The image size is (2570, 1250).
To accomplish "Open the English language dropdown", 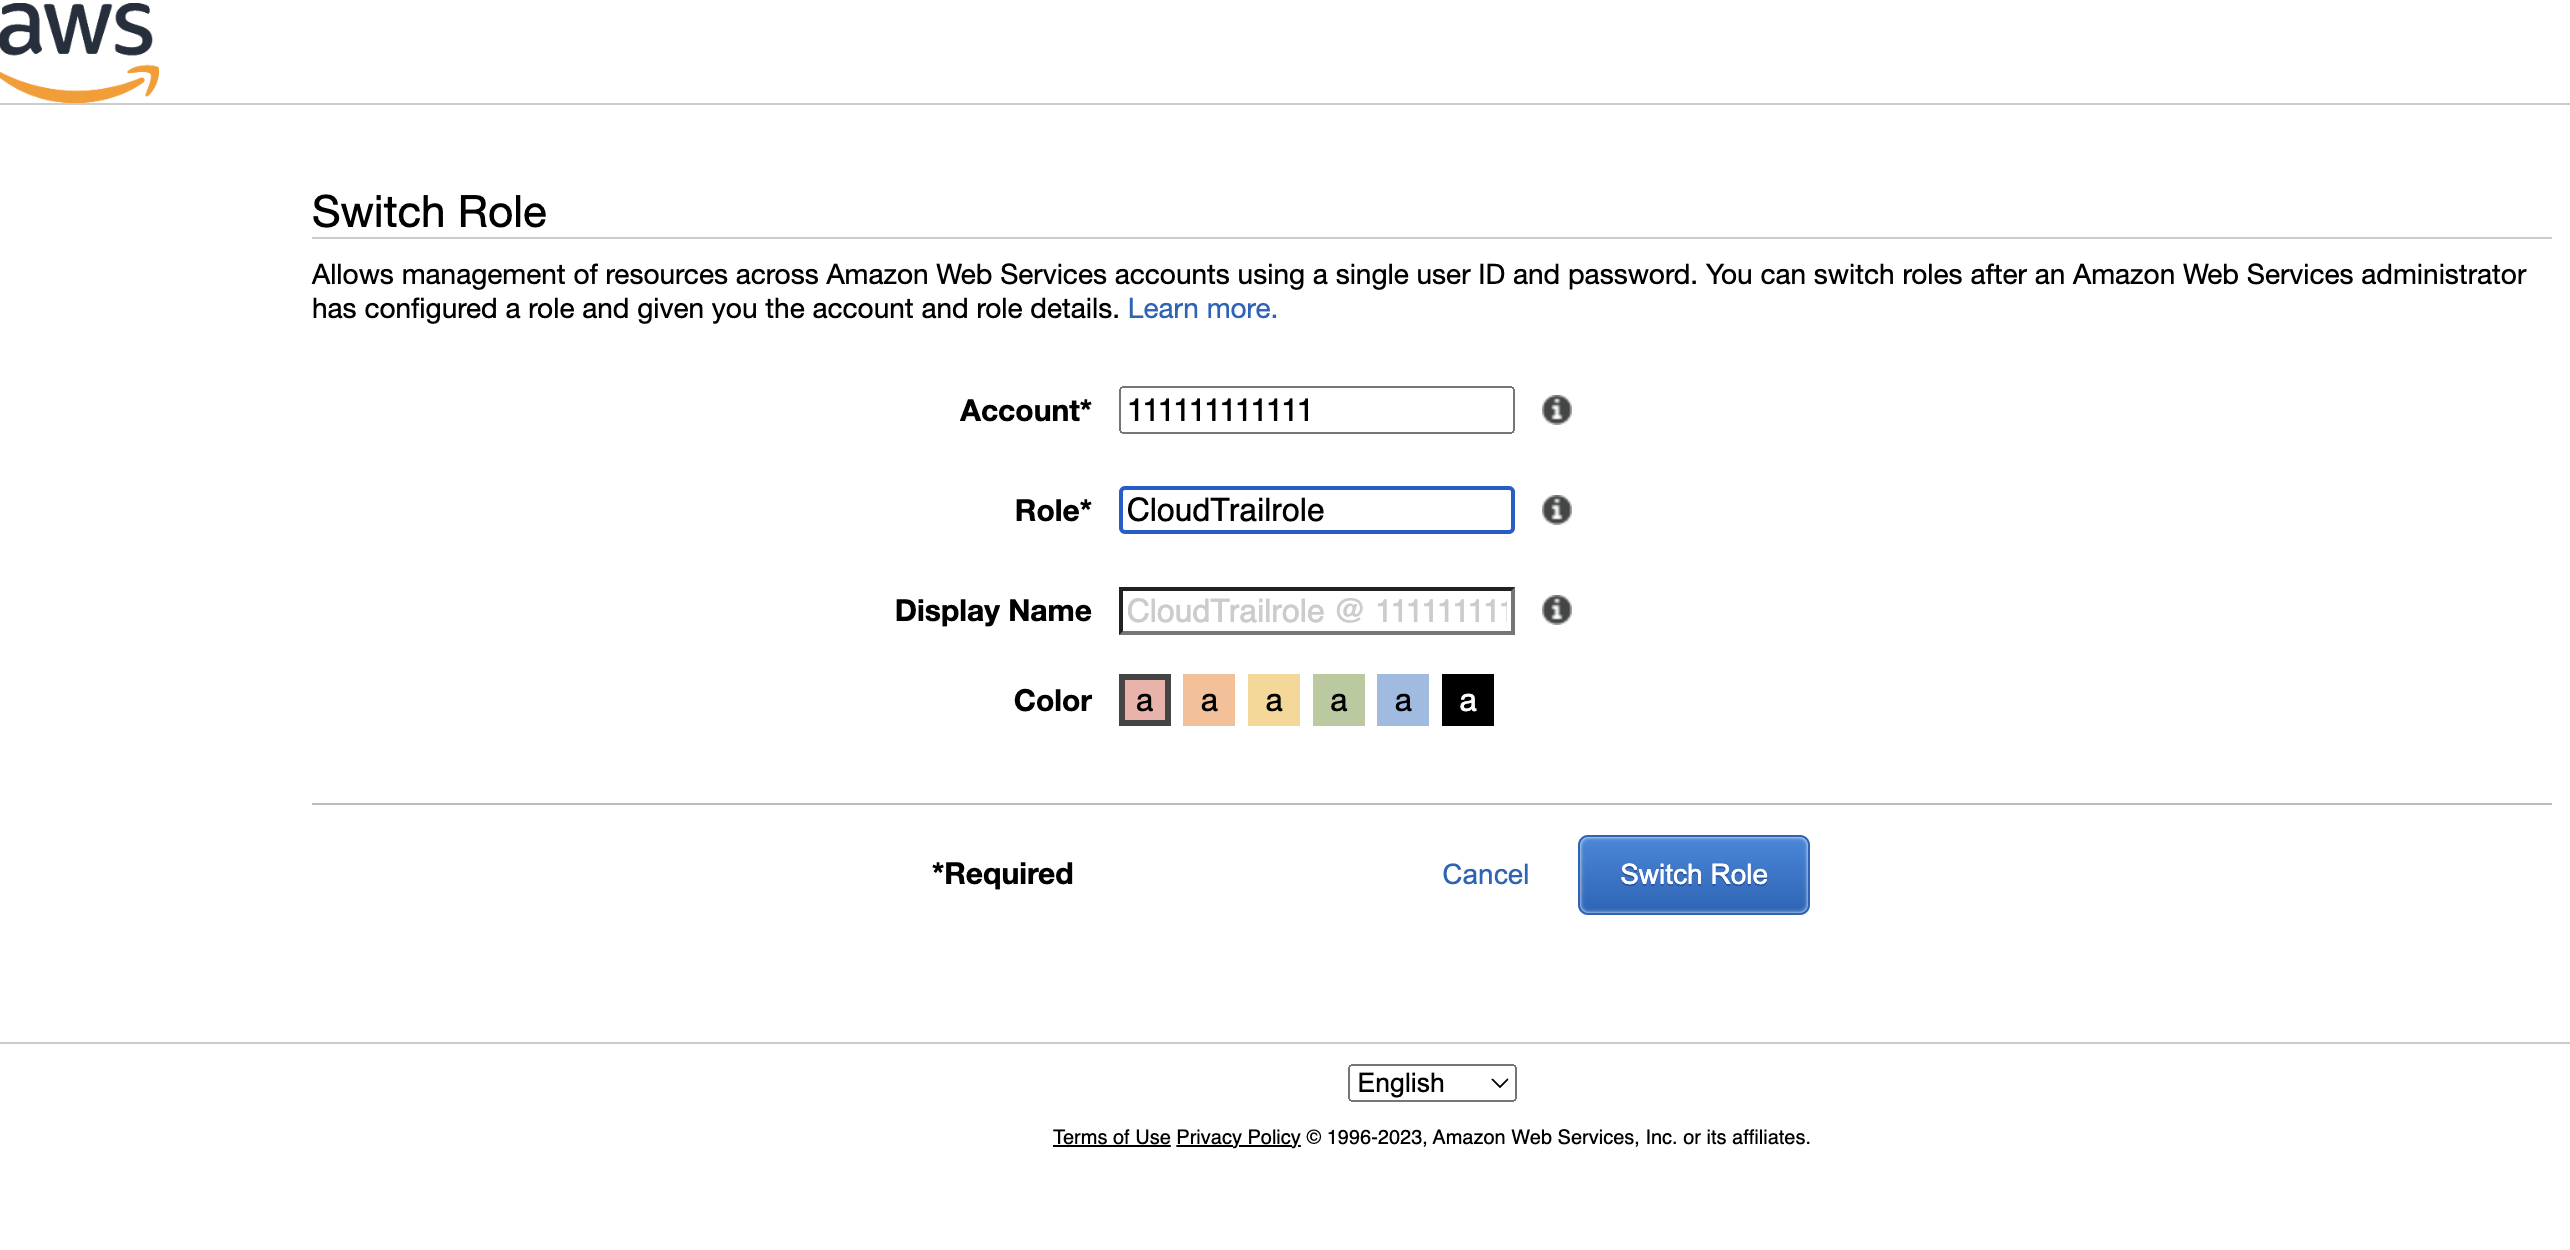I will point(1431,1083).
